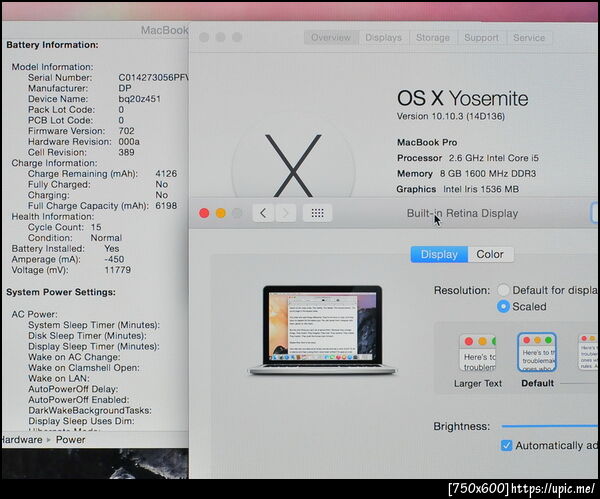Click the Battery Information heading
The image size is (600, 499).
(52, 45)
